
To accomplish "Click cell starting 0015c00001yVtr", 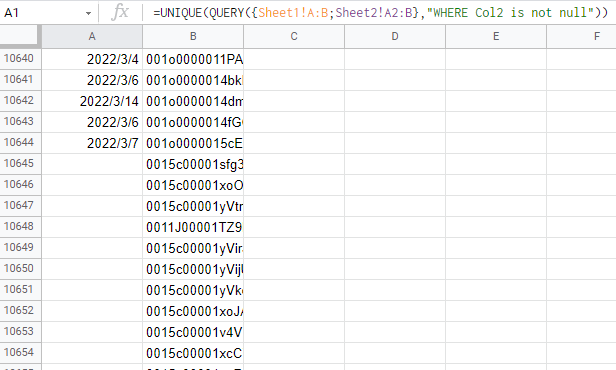I will [193, 206].
